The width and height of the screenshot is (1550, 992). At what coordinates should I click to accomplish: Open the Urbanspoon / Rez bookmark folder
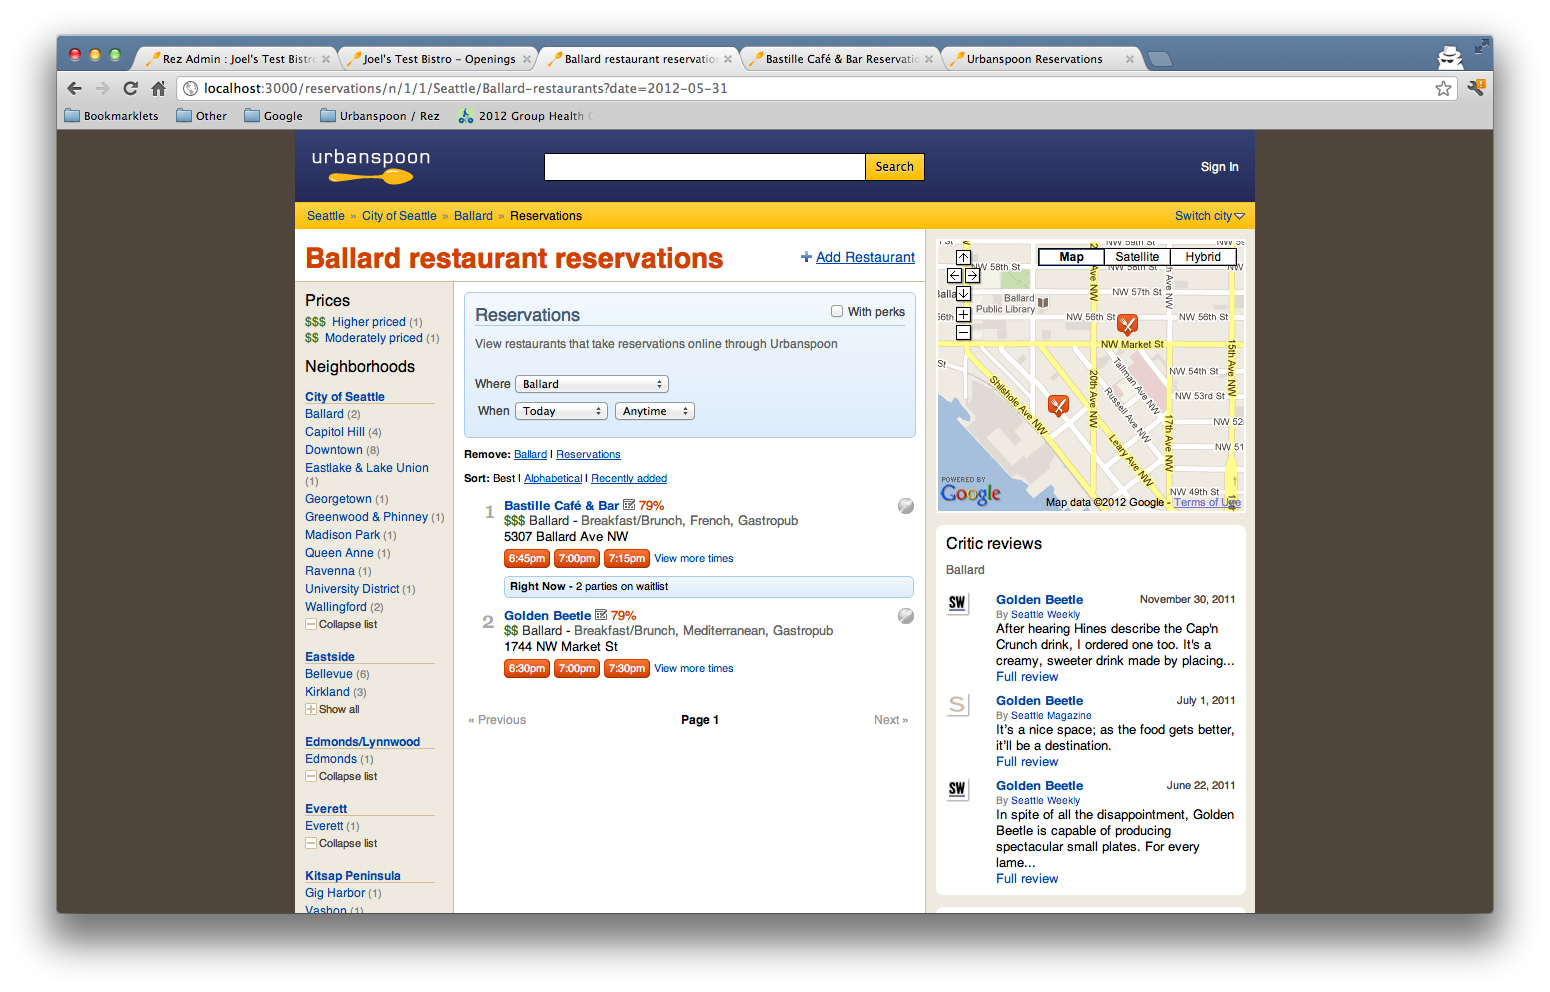point(380,116)
